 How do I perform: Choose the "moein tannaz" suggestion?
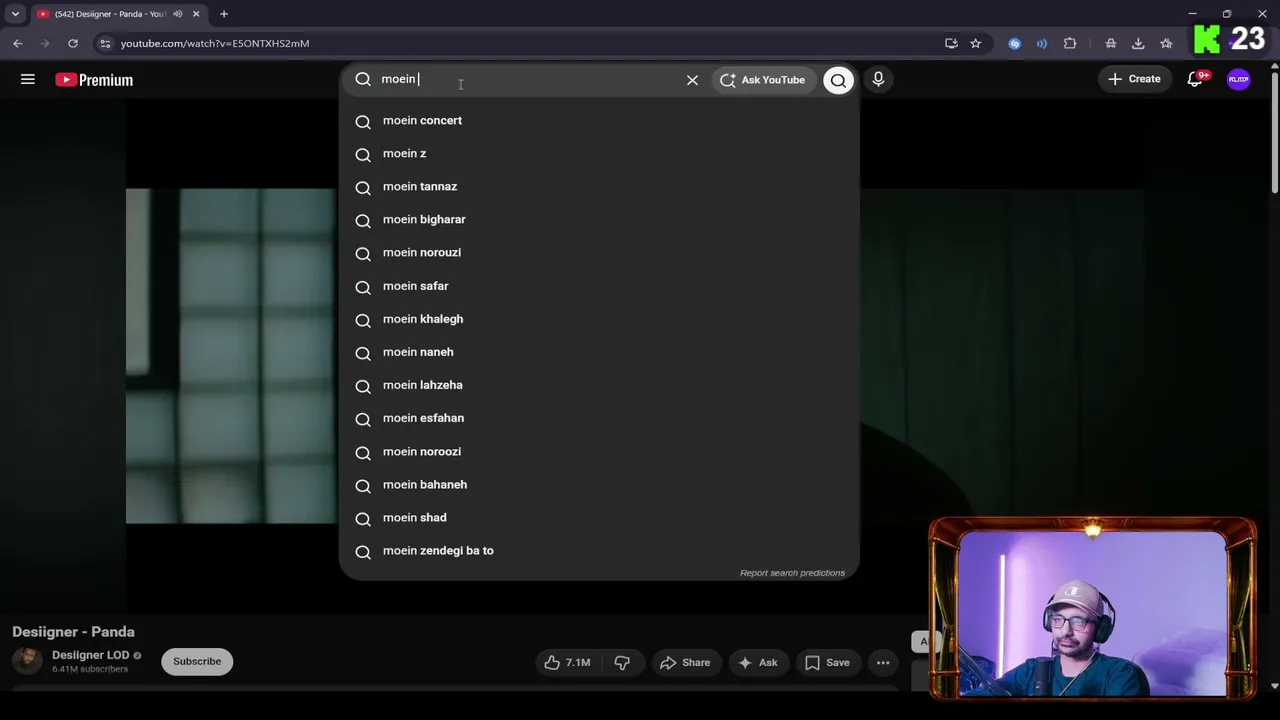coord(599,187)
